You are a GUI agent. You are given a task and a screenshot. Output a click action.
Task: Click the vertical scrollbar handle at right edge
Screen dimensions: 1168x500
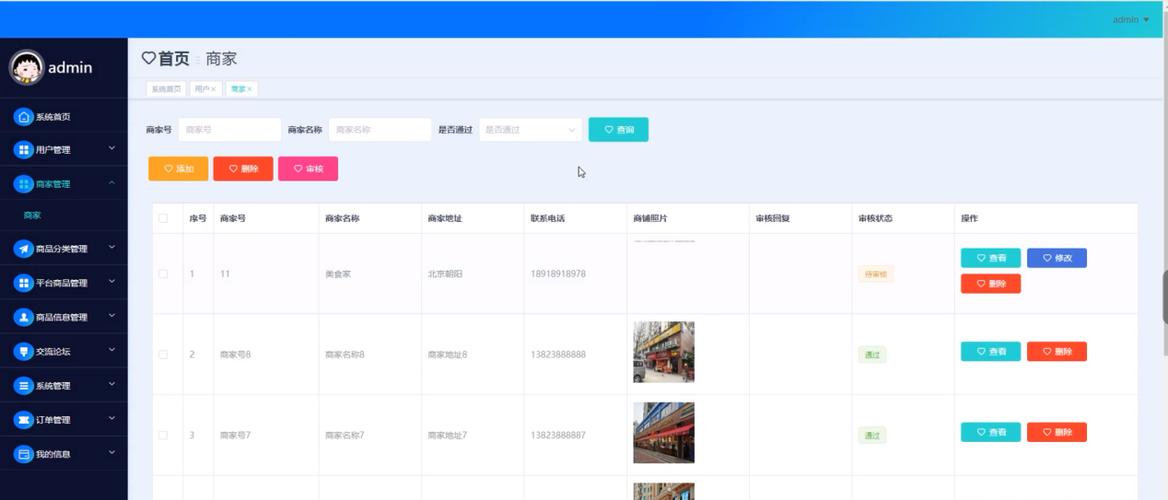tap(1165, 297)
